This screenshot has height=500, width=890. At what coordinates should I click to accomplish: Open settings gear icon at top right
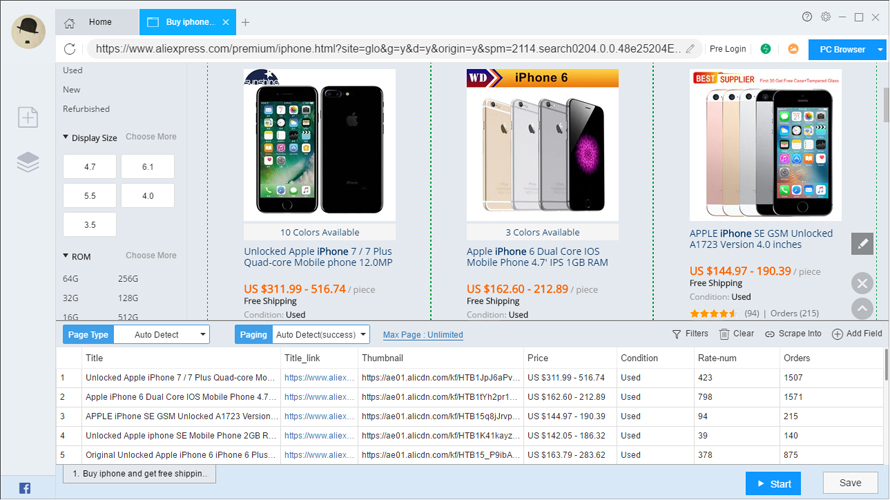pos(825,17)
